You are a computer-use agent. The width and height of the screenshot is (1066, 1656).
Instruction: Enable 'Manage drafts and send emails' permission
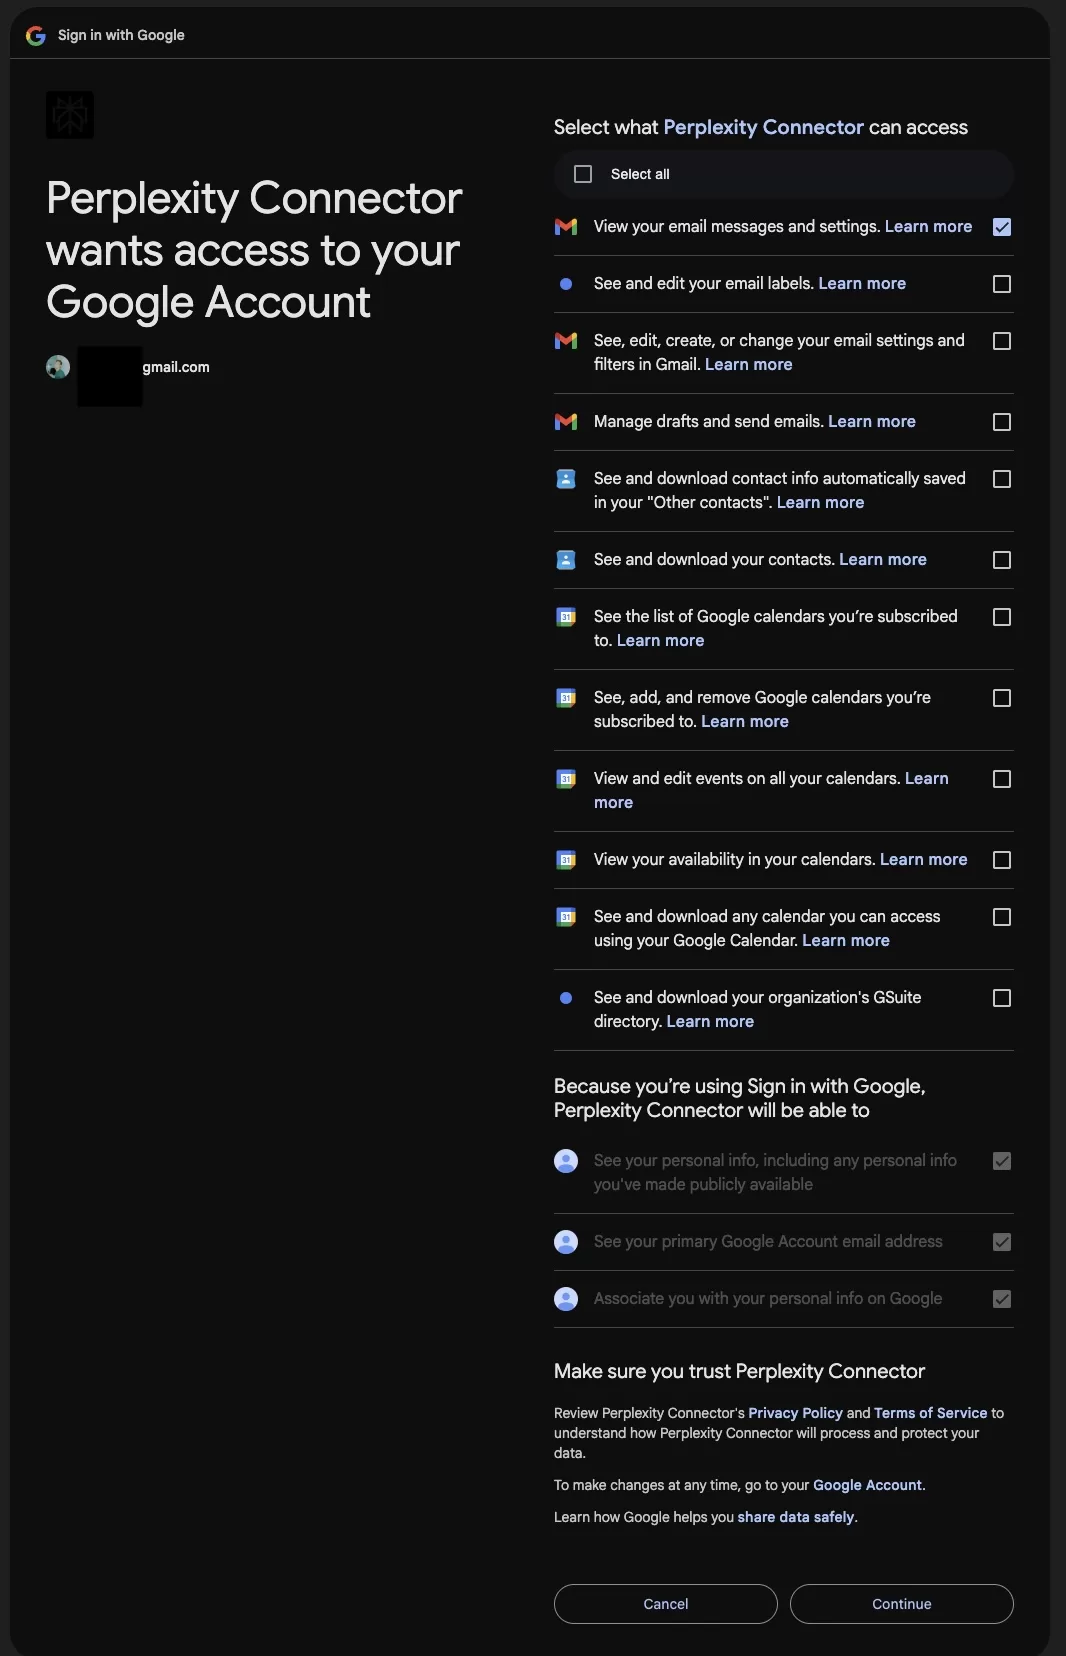(x=1002, y=422)
